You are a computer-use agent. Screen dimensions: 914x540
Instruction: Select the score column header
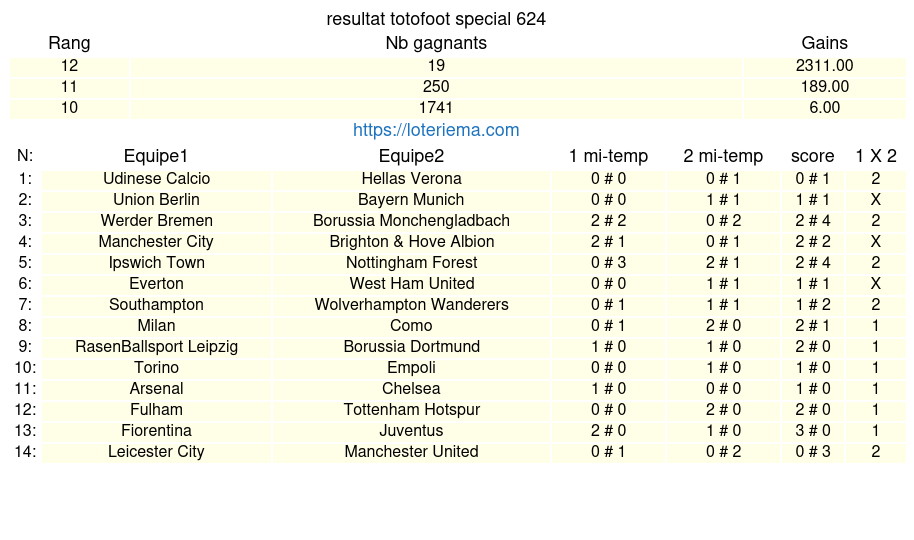(812, 156)
